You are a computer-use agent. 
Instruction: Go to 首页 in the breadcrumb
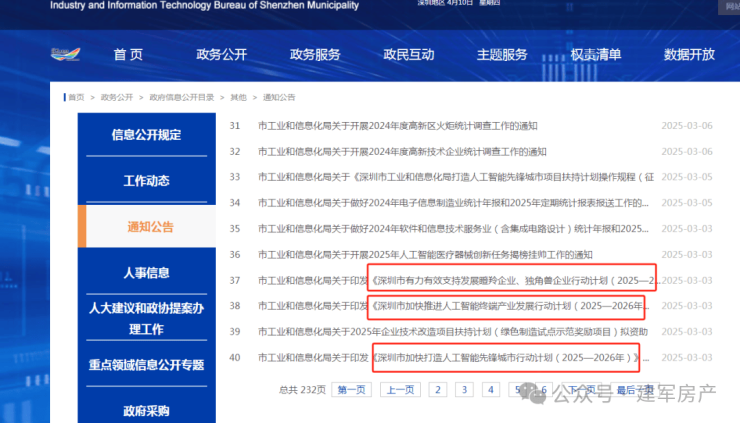tap(76, 97)
